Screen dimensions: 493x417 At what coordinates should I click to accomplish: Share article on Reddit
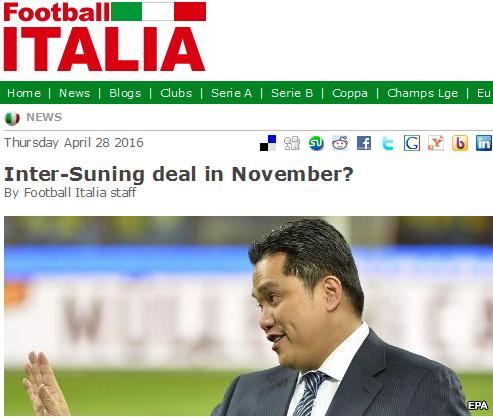pos(340,143)
